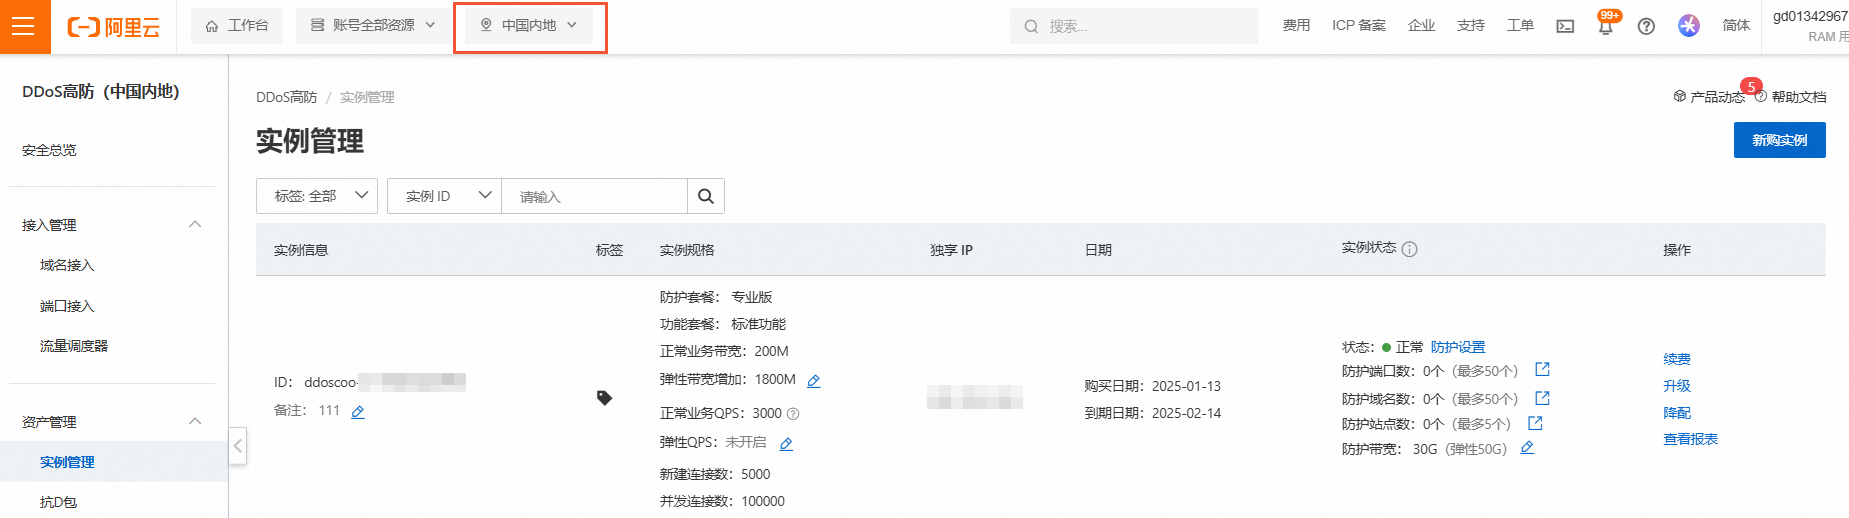Image resolution: width=1849 pixels, height=518 pixels.
Task: Edit the 备注 111 pencil icon
Action: (358, 411)
